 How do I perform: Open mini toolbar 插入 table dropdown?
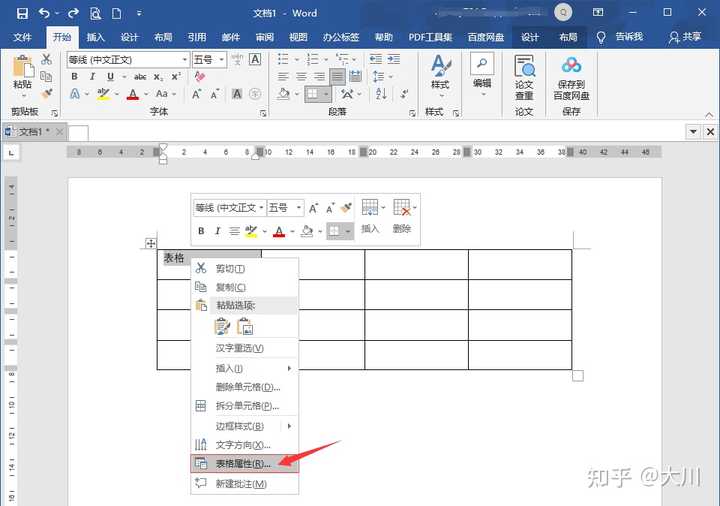[x=383, y=208]
